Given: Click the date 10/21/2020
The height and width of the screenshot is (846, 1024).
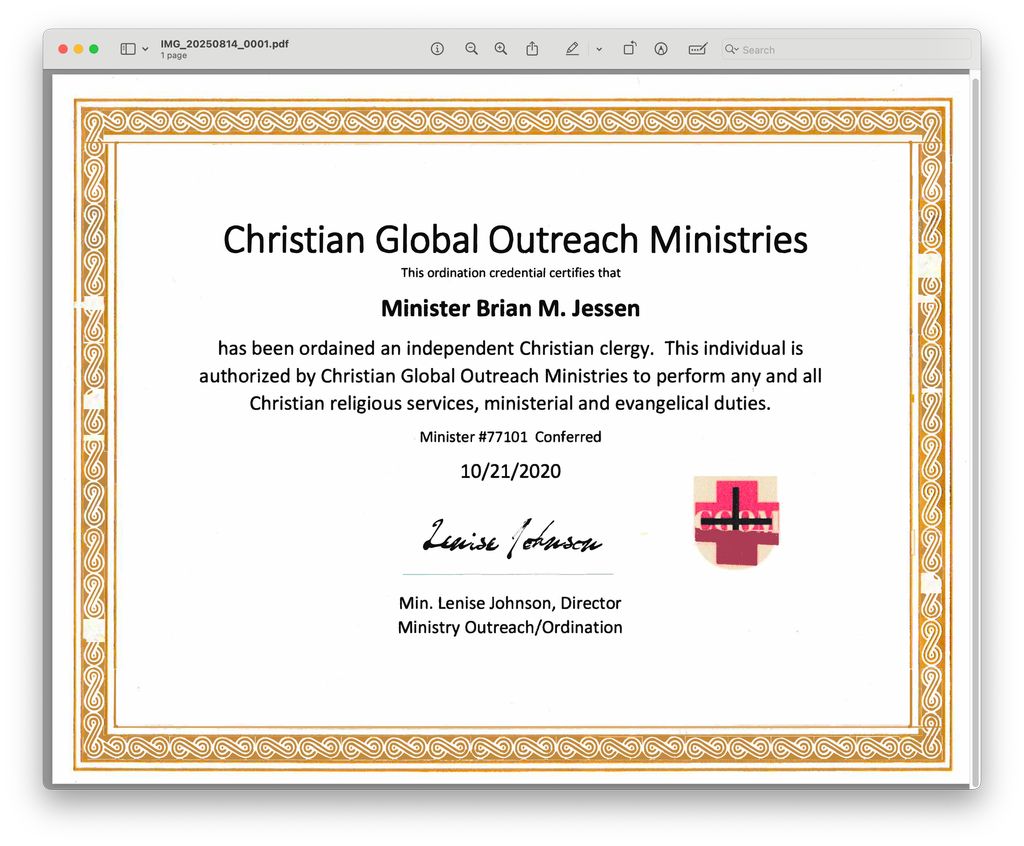Looking at the screenshot, I should click(511, 472).
